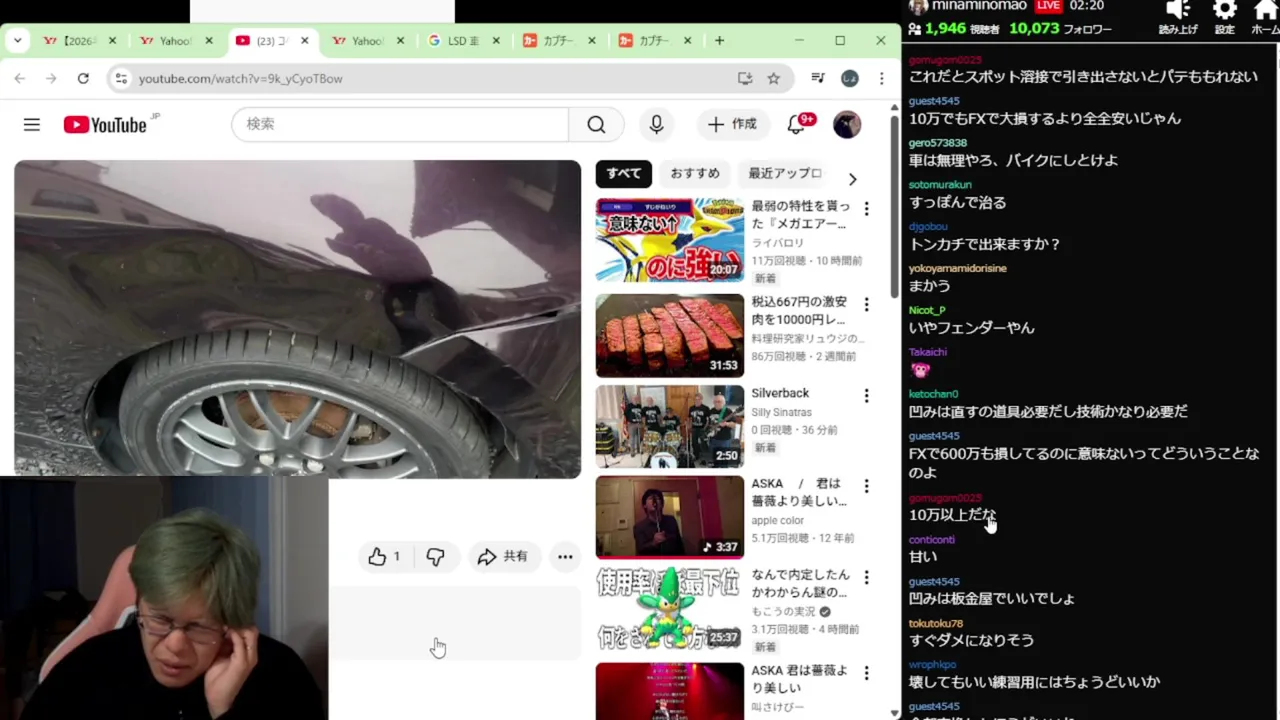Go to ホーム home in stream panel
Viewport: 1280px width, 720px height.
1265,17
